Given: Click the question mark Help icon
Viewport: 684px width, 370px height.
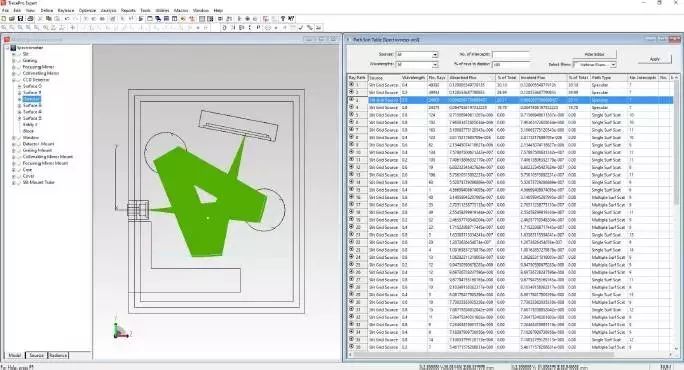Looking at the screenshot, I should 283,19.
